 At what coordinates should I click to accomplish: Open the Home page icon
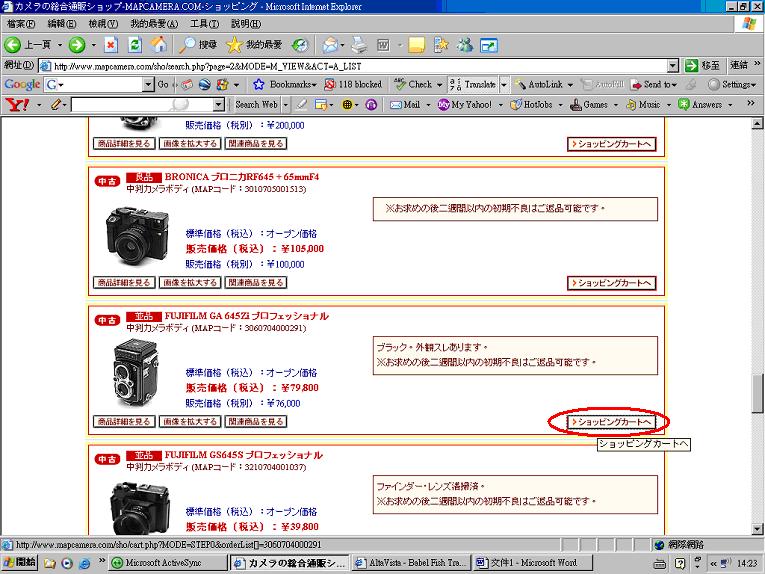coord(158,45)
